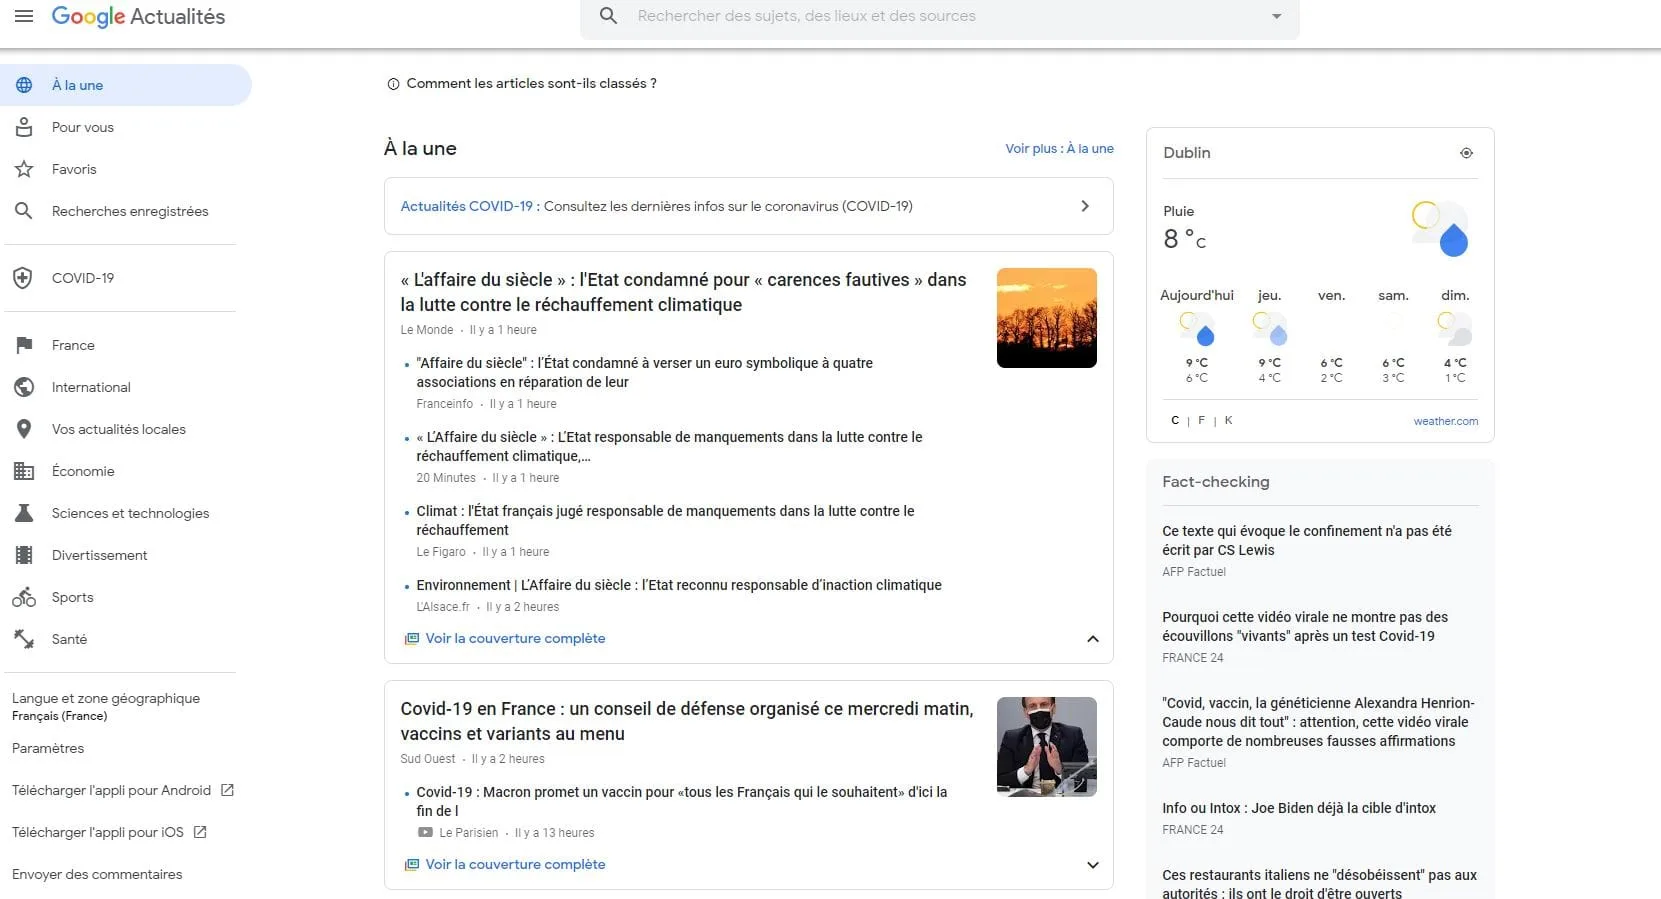Screen dimensions: 1661x899
Task: Open the Paramètres menu item
Action: [x=48, y=748]
